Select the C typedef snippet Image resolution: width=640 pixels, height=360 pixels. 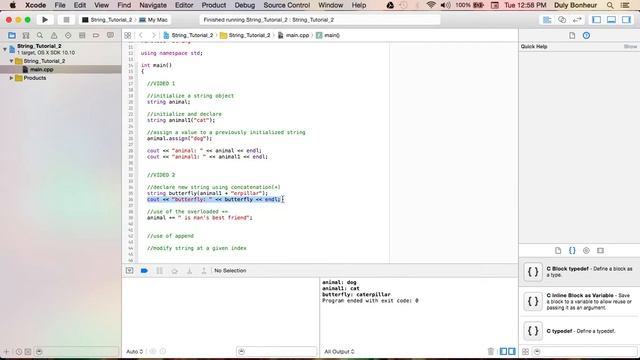[x=579, y=331]
